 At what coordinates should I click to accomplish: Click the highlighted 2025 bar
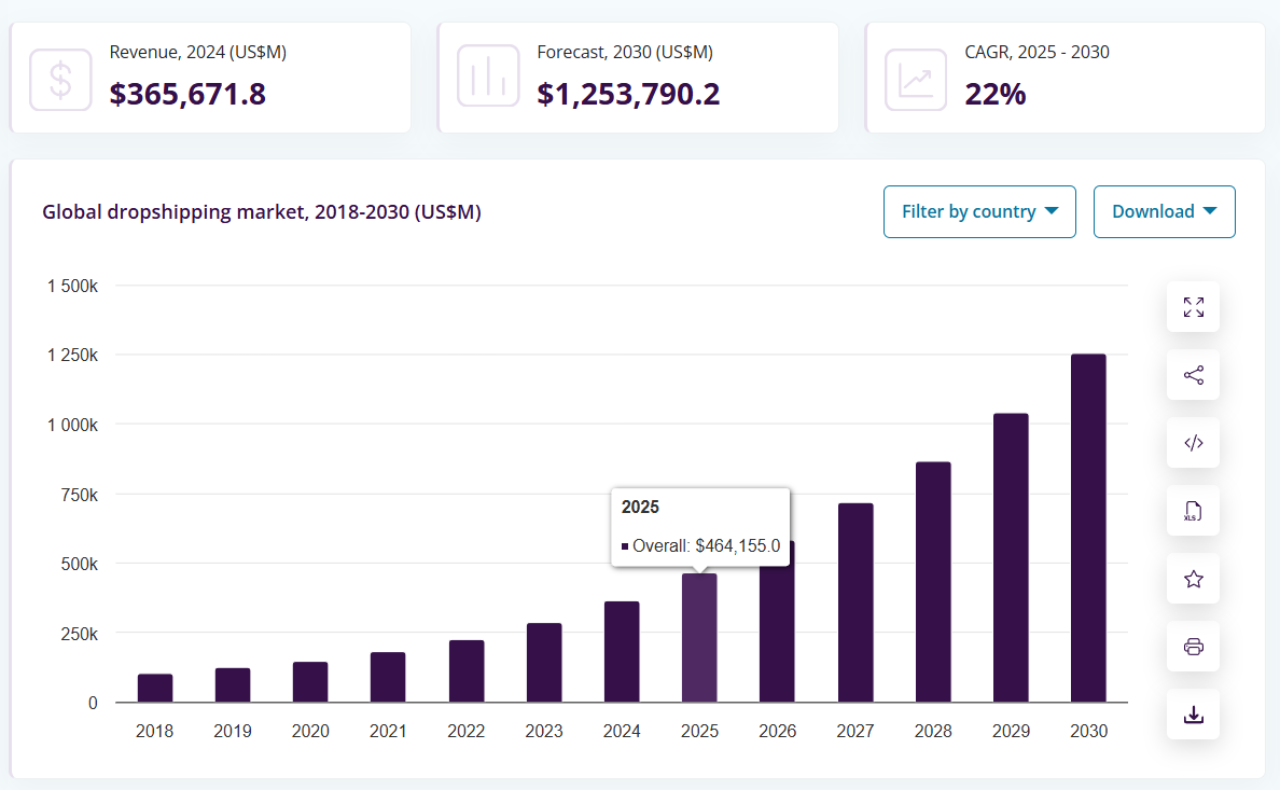700,638
